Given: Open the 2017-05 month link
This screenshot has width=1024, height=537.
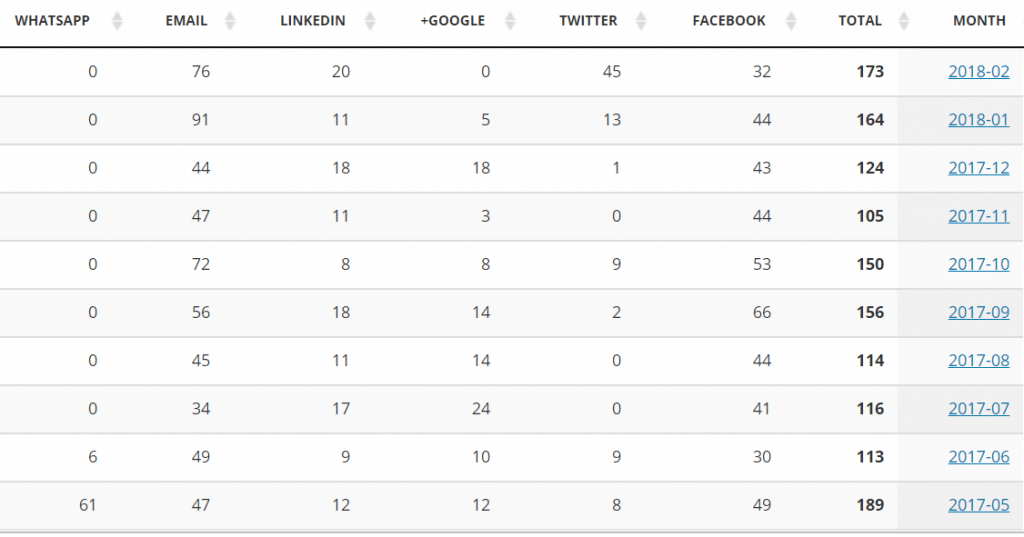Looking at the screenshot, I should (x=978, y=505).
